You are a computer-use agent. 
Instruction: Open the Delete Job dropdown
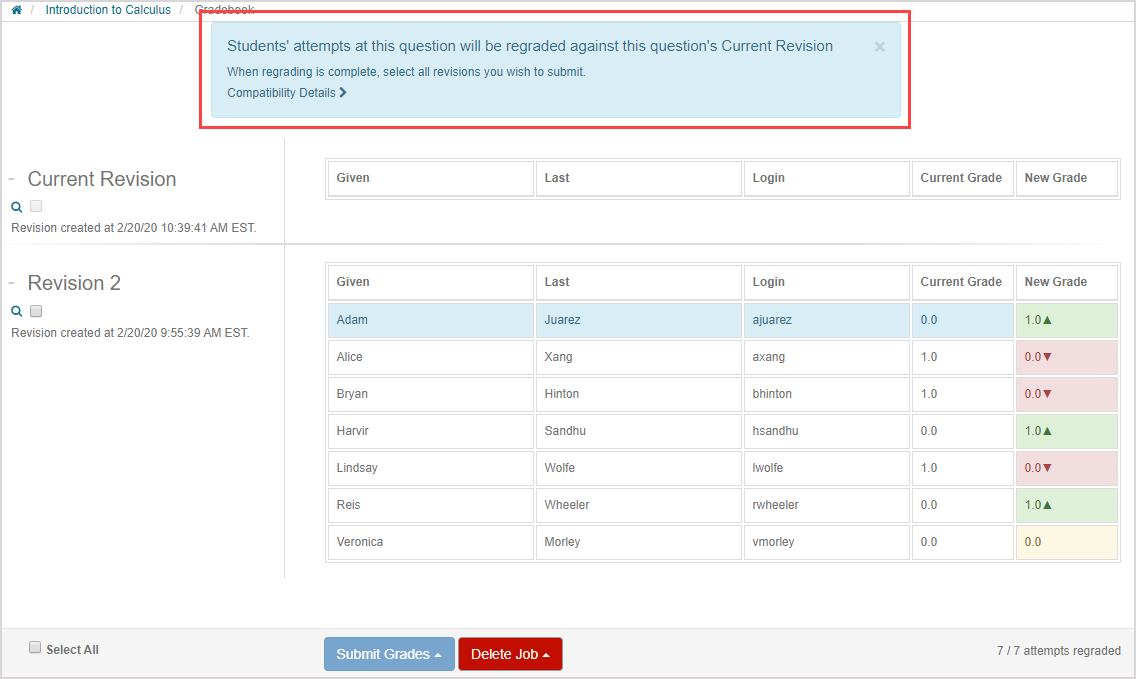(510, 653)
